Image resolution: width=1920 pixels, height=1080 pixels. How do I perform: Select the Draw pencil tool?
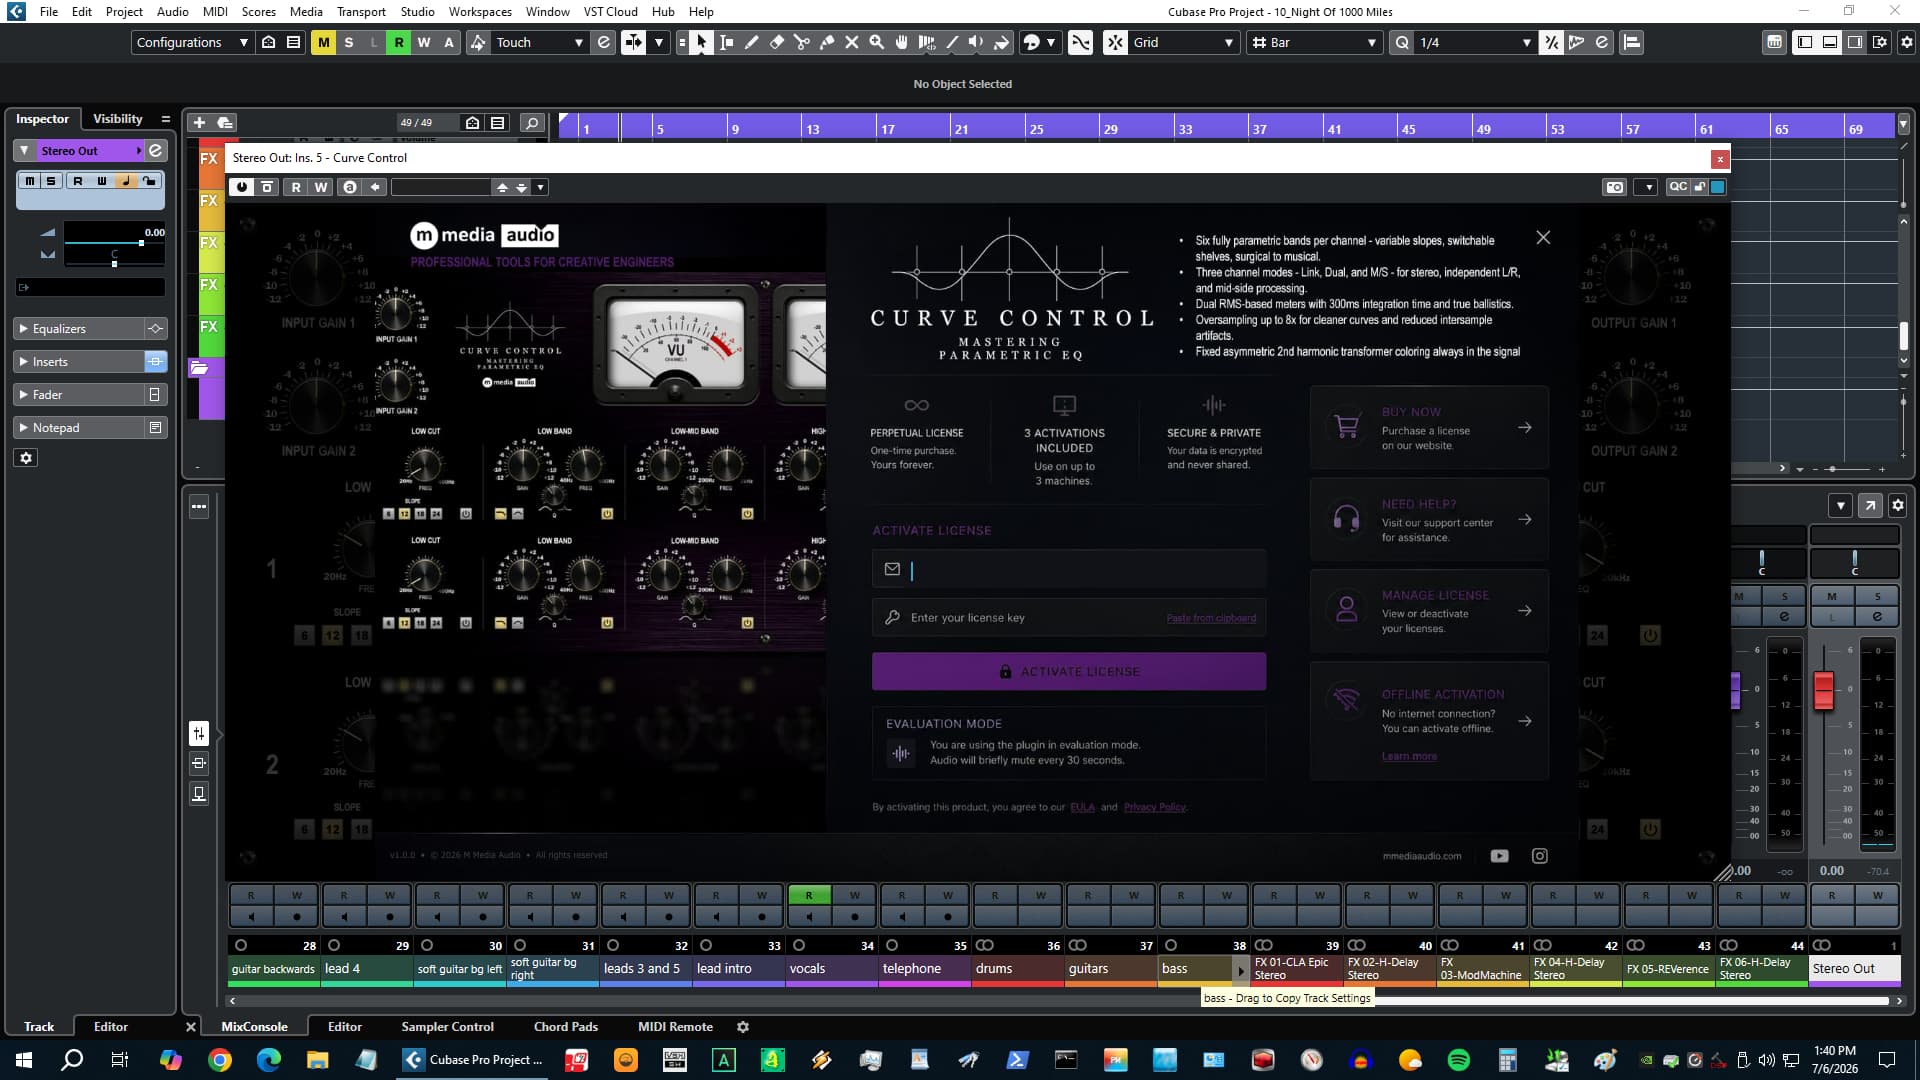[752, 42]
